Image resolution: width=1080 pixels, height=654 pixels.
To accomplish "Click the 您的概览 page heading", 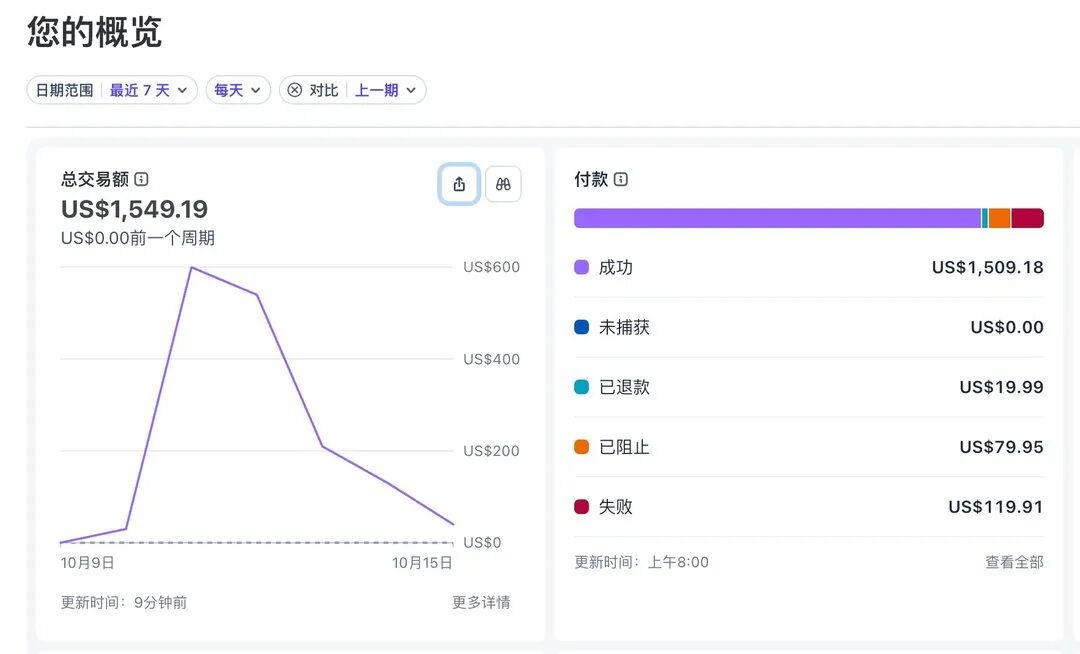I will [94, 32].
